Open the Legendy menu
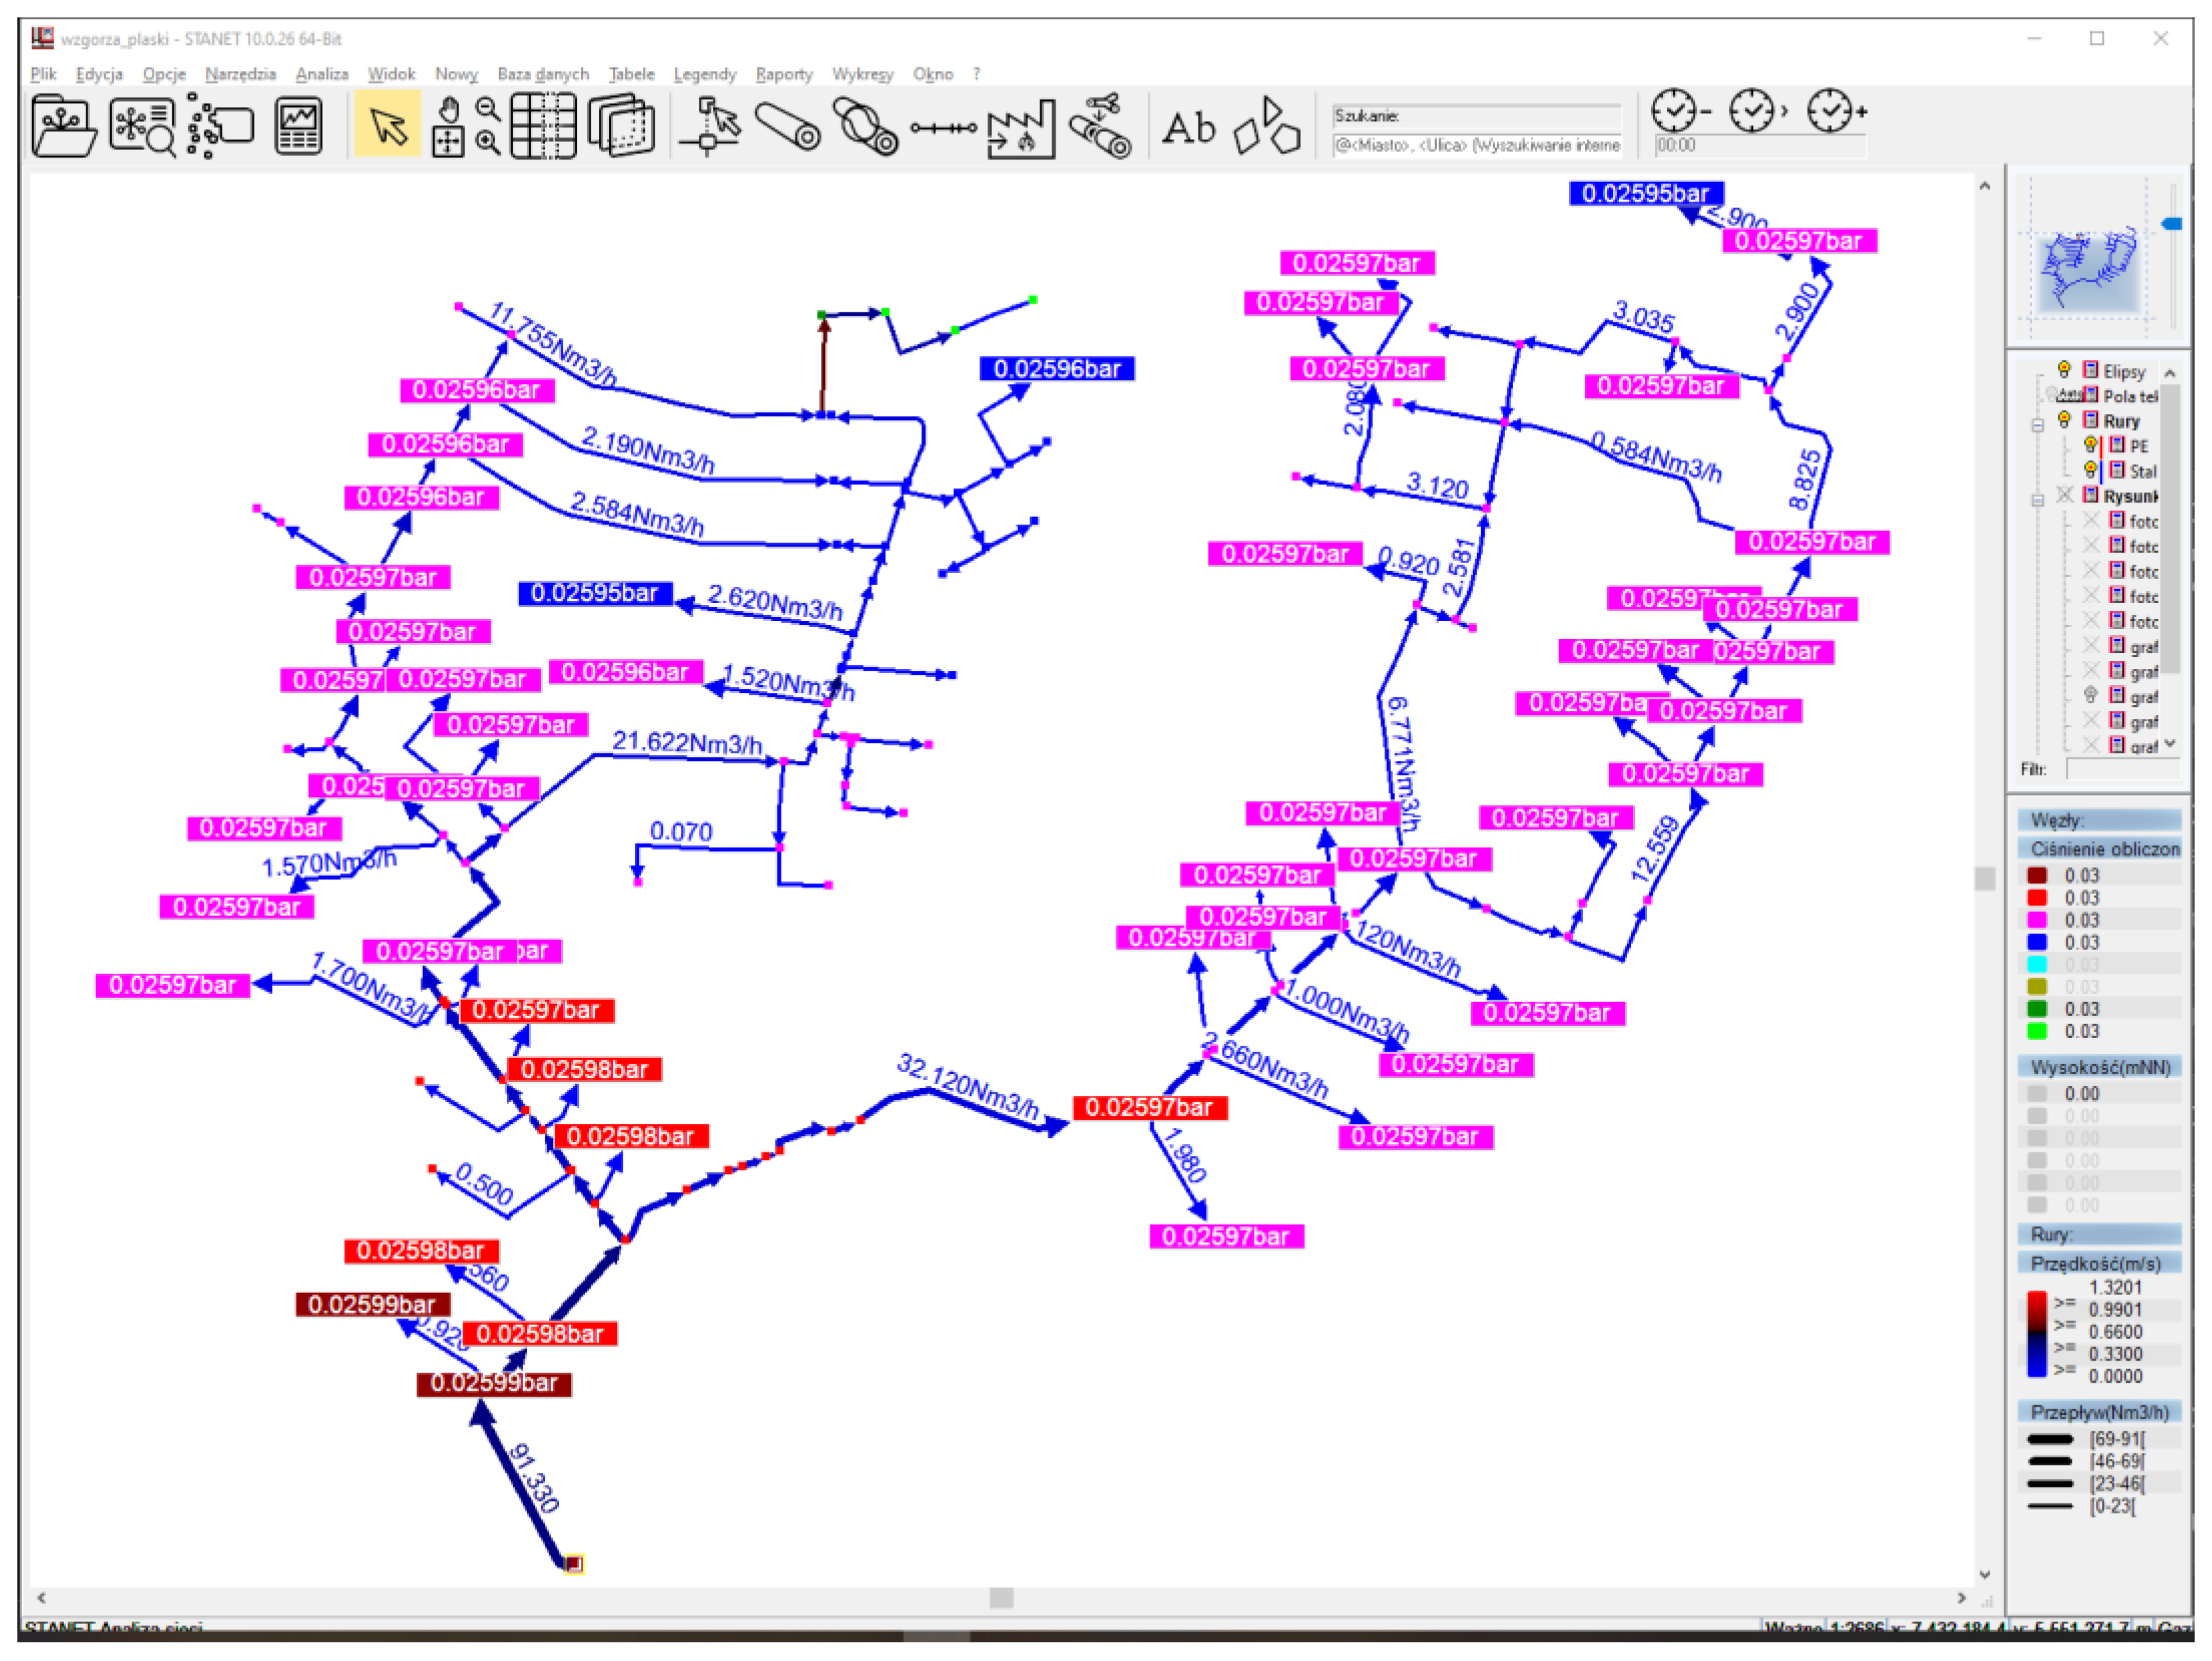2212x1661 pixels. (704, 74)
